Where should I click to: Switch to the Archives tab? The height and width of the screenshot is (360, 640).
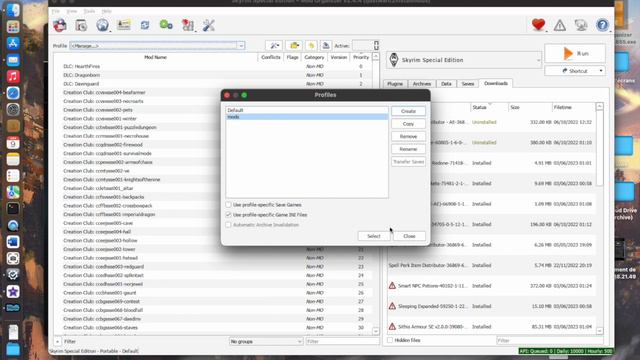pos(422,84)
